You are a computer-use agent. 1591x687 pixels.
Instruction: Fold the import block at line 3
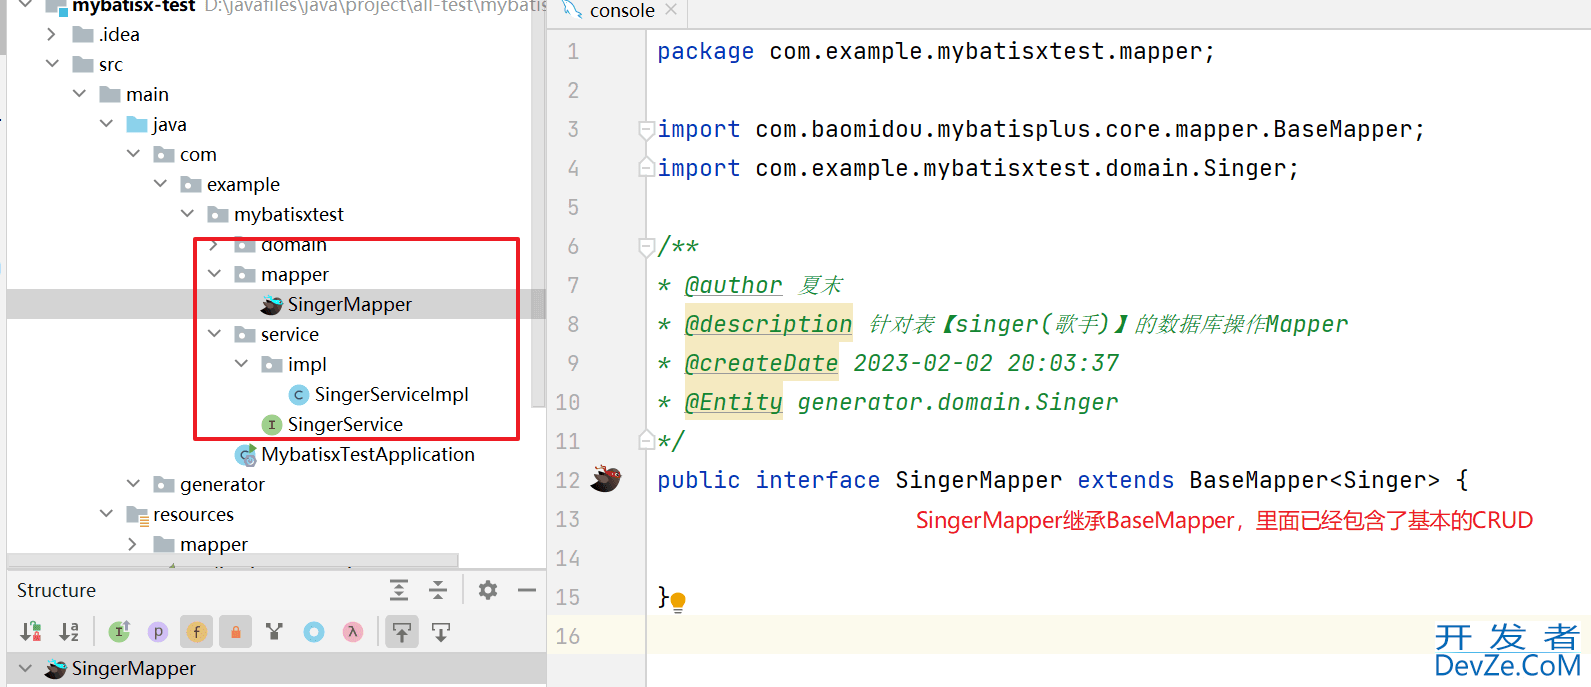click(646, 129)
